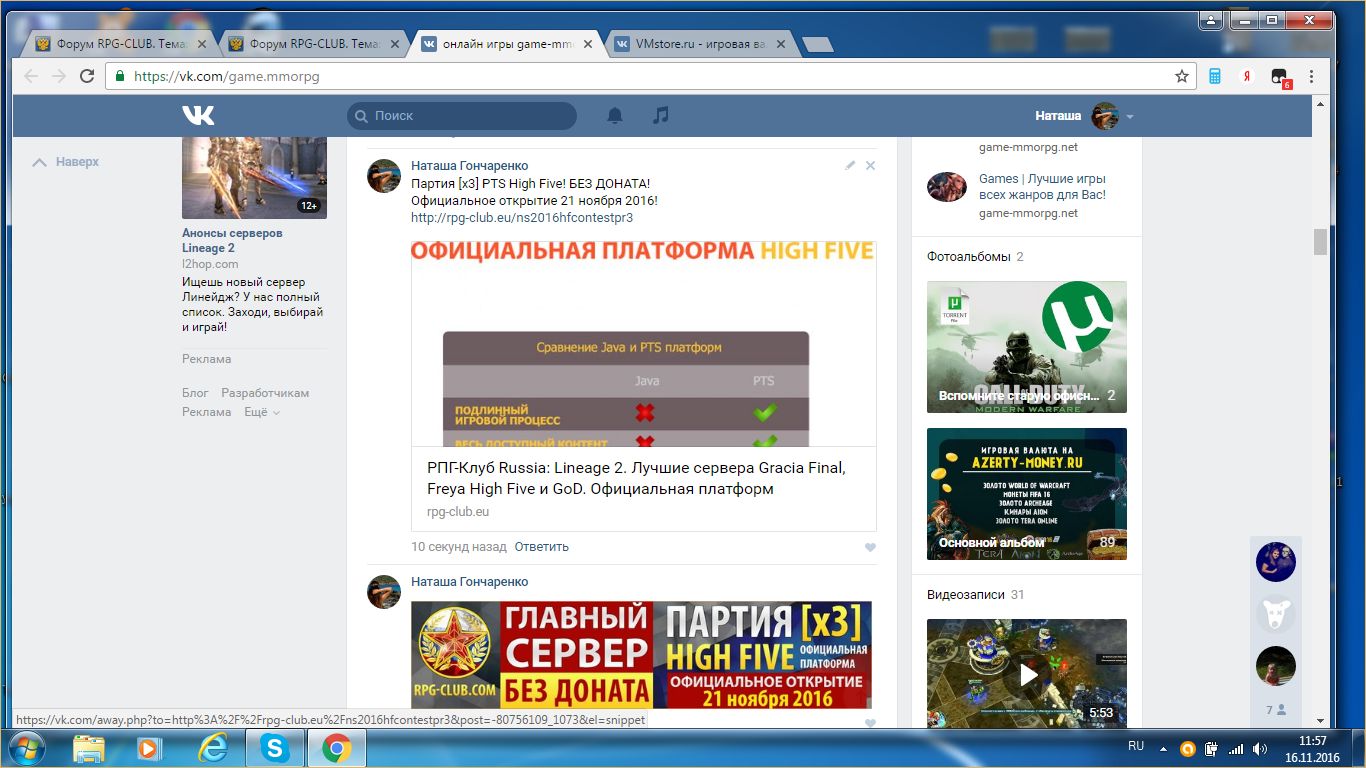The height and width of the screenshot is (768, 1366).
Task: Open the VK dog chat icon on the right
Action: pyautogui.click(x=1275, y=614)
